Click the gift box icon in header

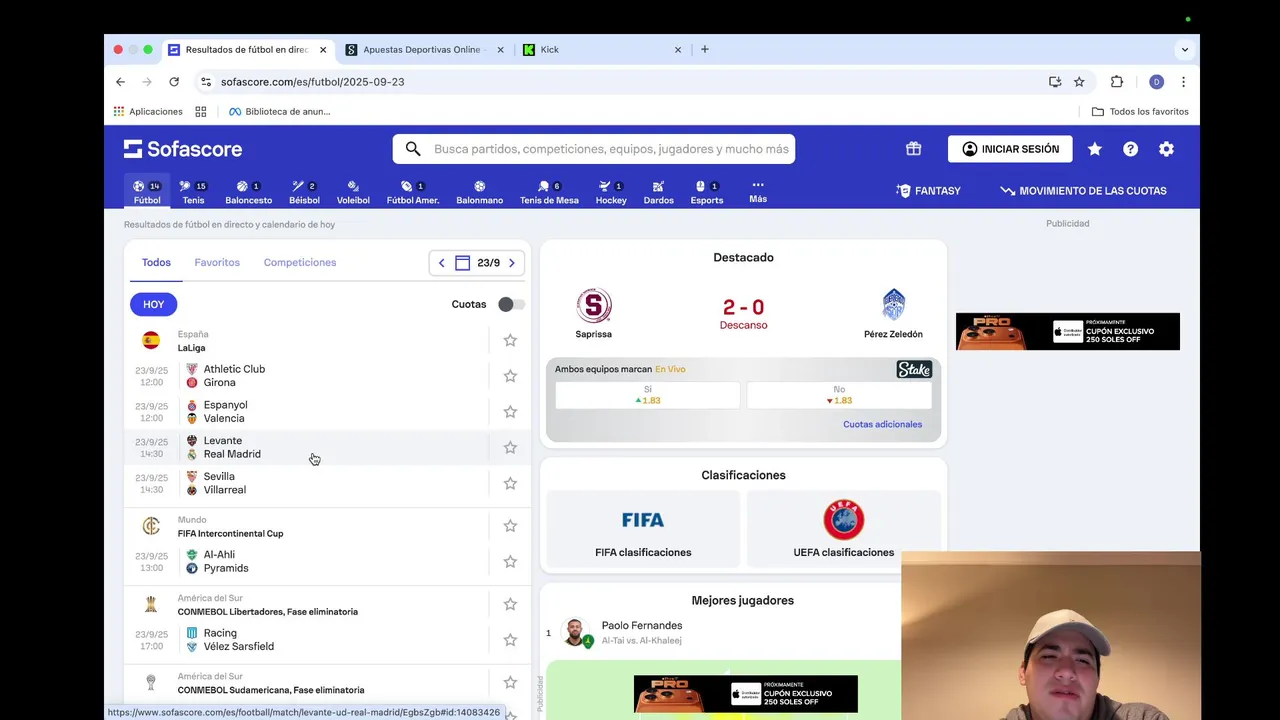(913, 149)
